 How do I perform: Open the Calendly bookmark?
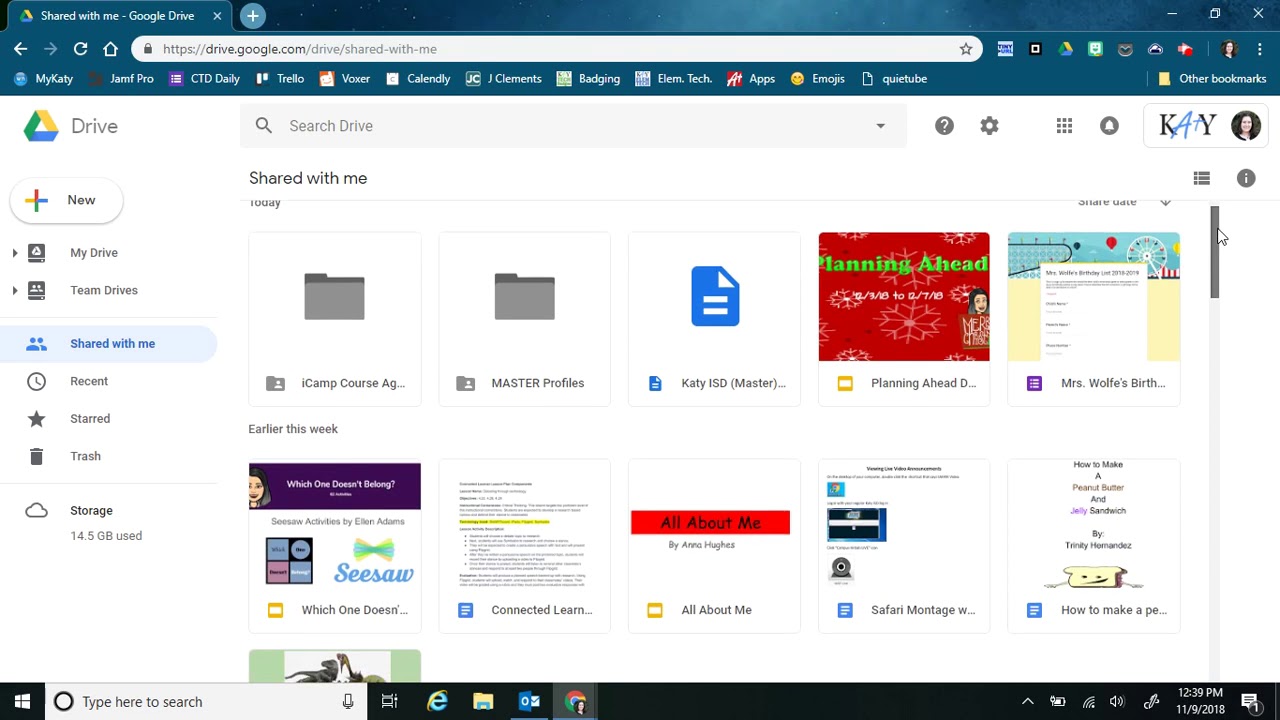coord(417,79)
